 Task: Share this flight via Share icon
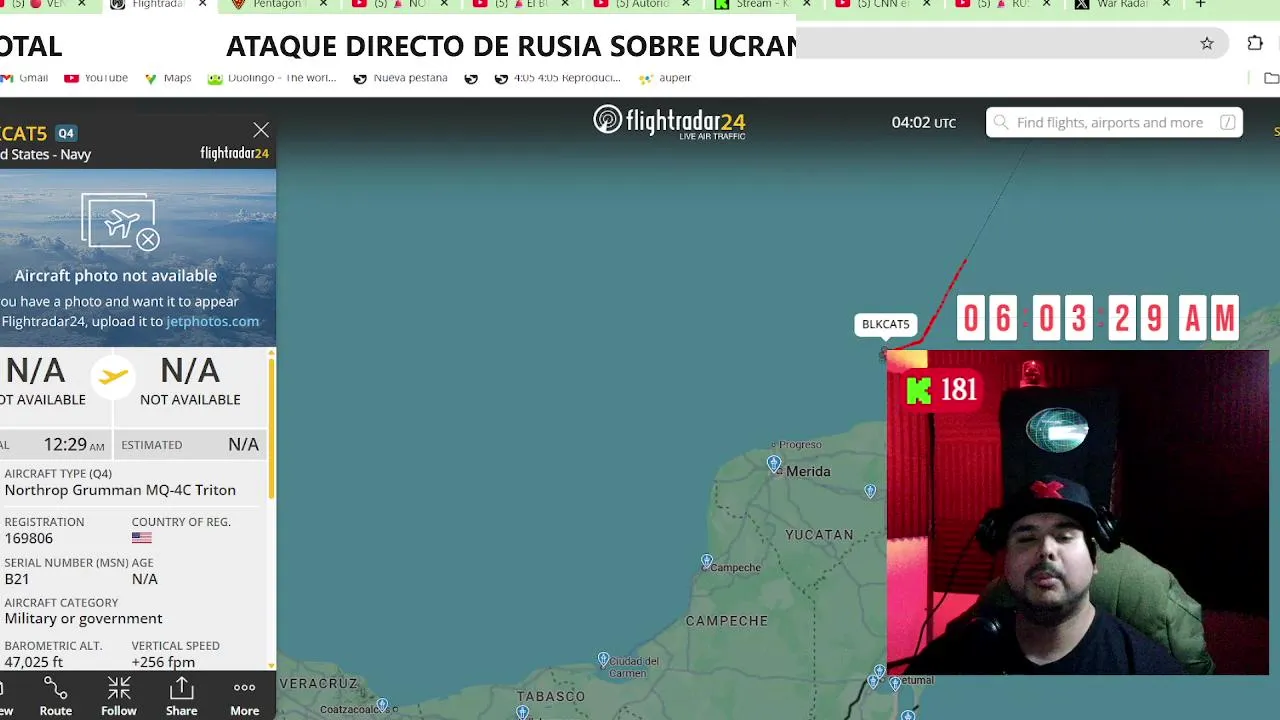click(181, 697)
